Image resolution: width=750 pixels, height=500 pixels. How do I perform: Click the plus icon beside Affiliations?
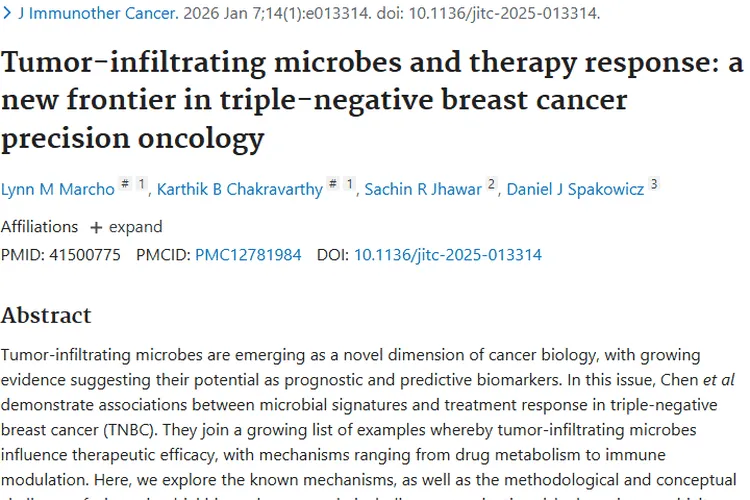96,227
